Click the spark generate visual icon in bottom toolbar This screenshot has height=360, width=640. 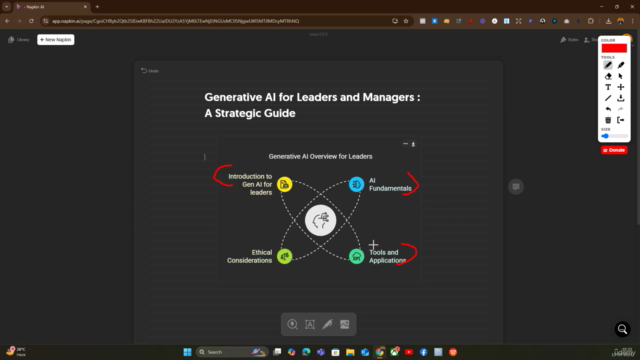pos(292,324)
